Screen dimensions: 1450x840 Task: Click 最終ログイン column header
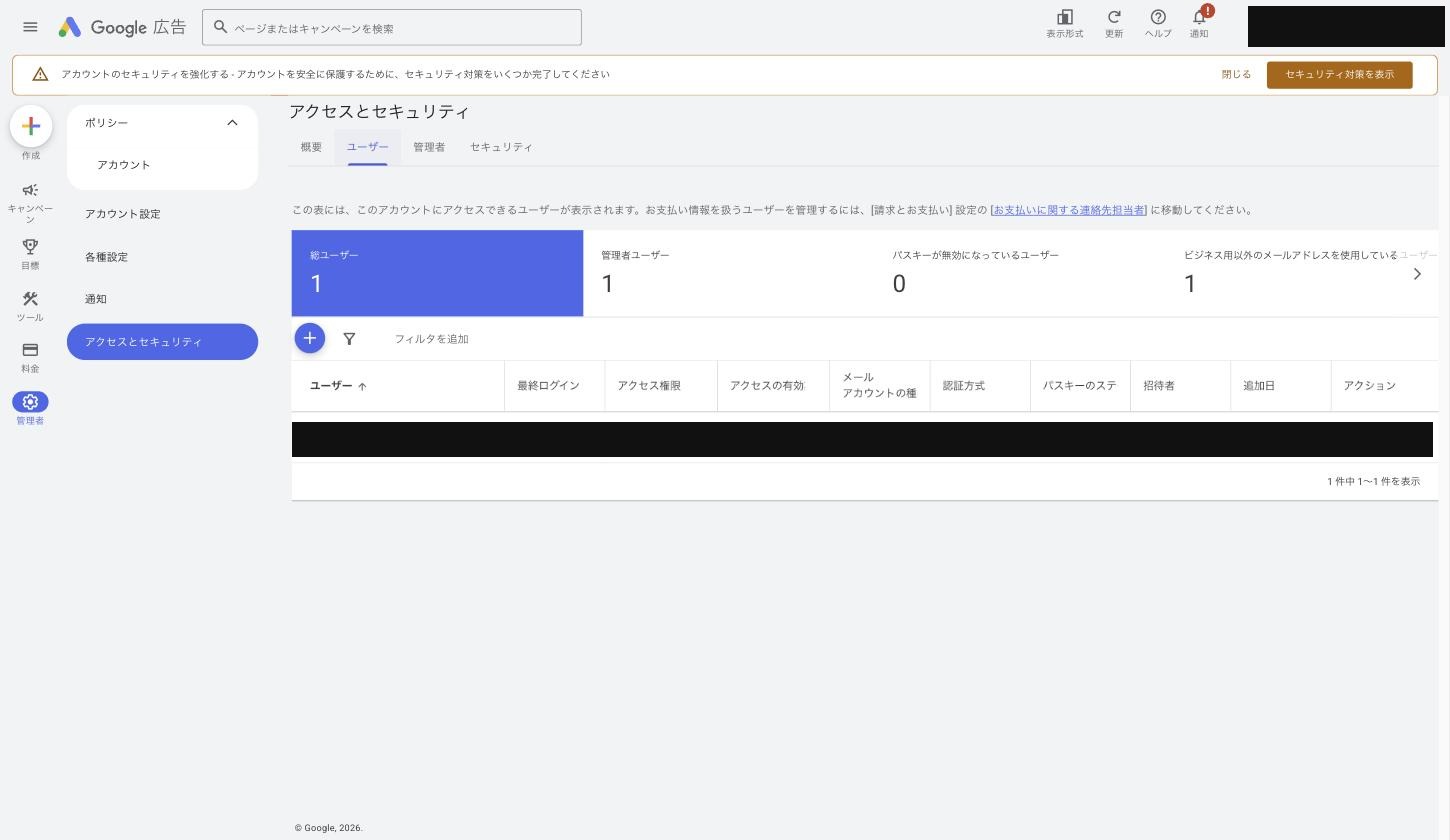pyautogui.click(x=548, y=386)
